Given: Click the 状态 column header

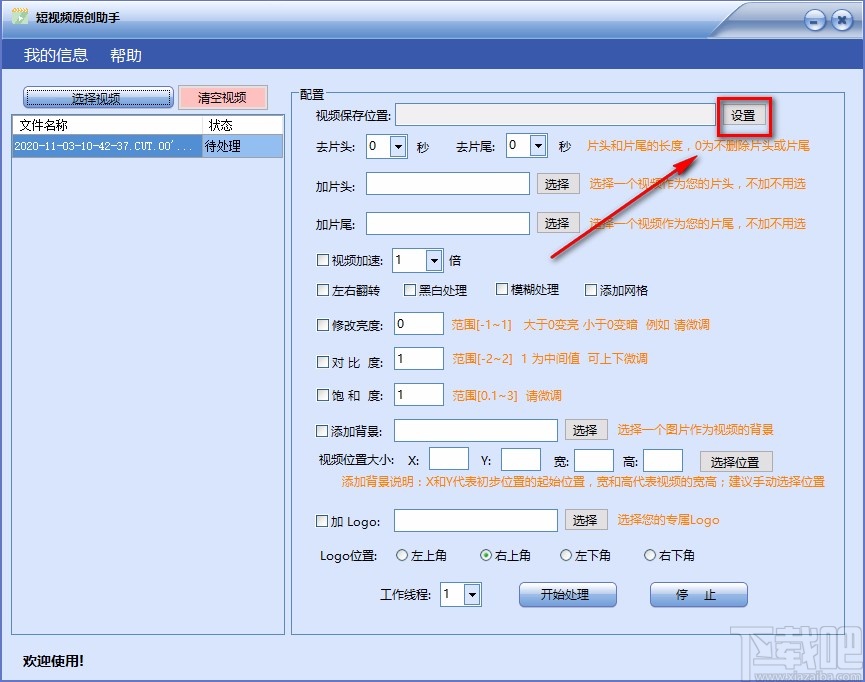Looking at the screenshot, I should pos(243,125).
